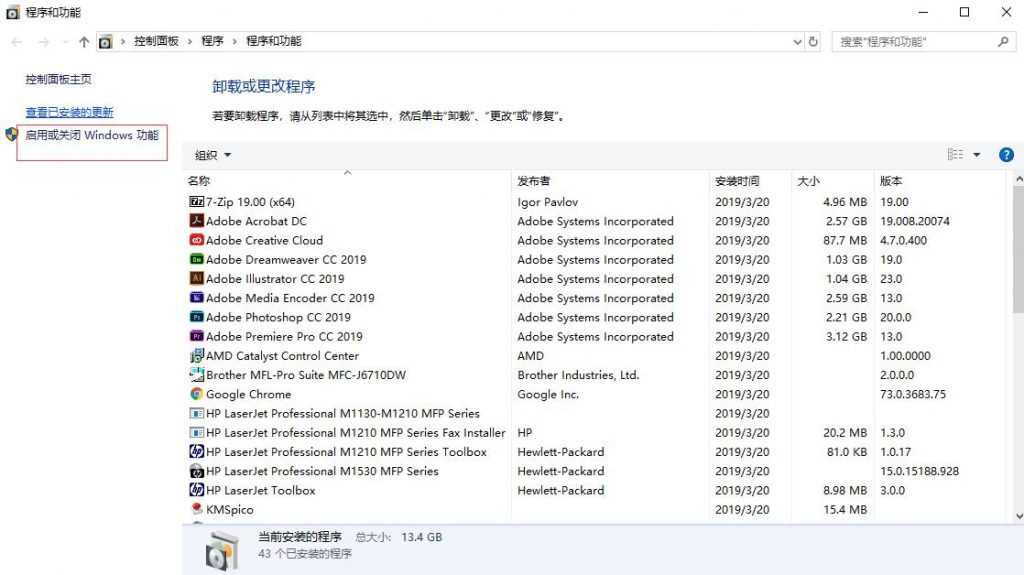
Task: Select Igor Pavlov publisher cell
Action: click(x=547, y=202)
